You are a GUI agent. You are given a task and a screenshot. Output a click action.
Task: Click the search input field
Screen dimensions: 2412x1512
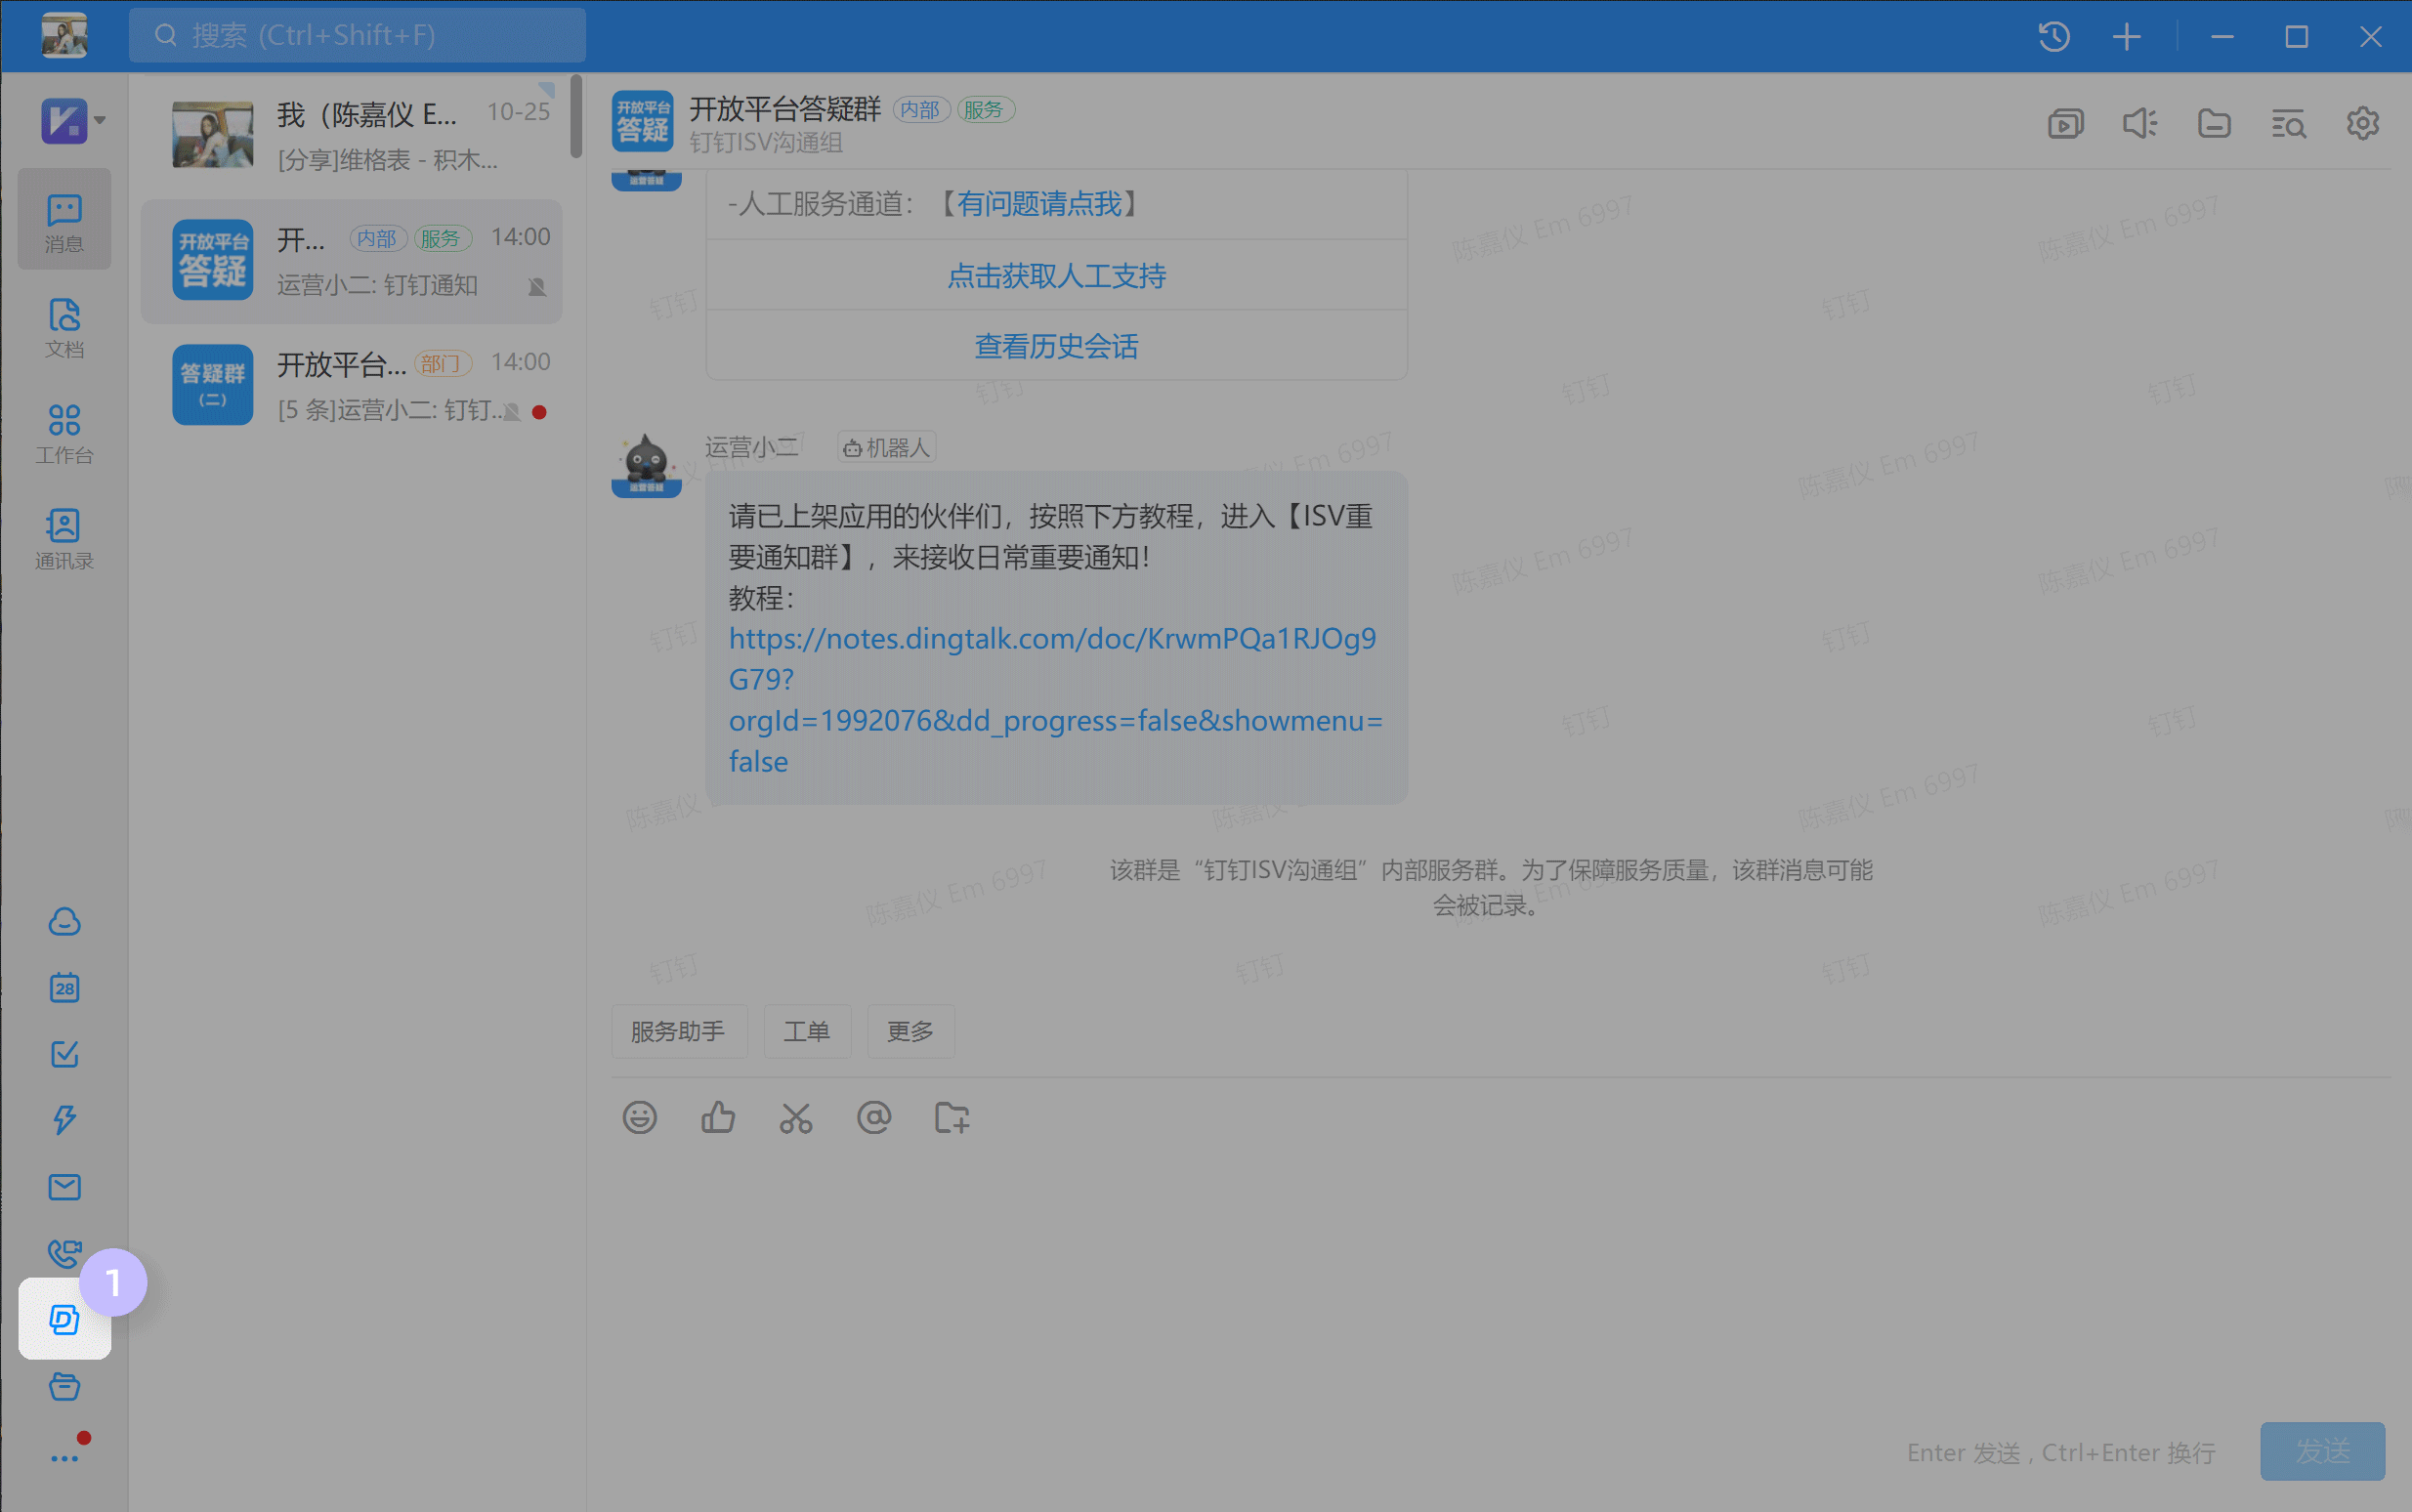[357, 36]
